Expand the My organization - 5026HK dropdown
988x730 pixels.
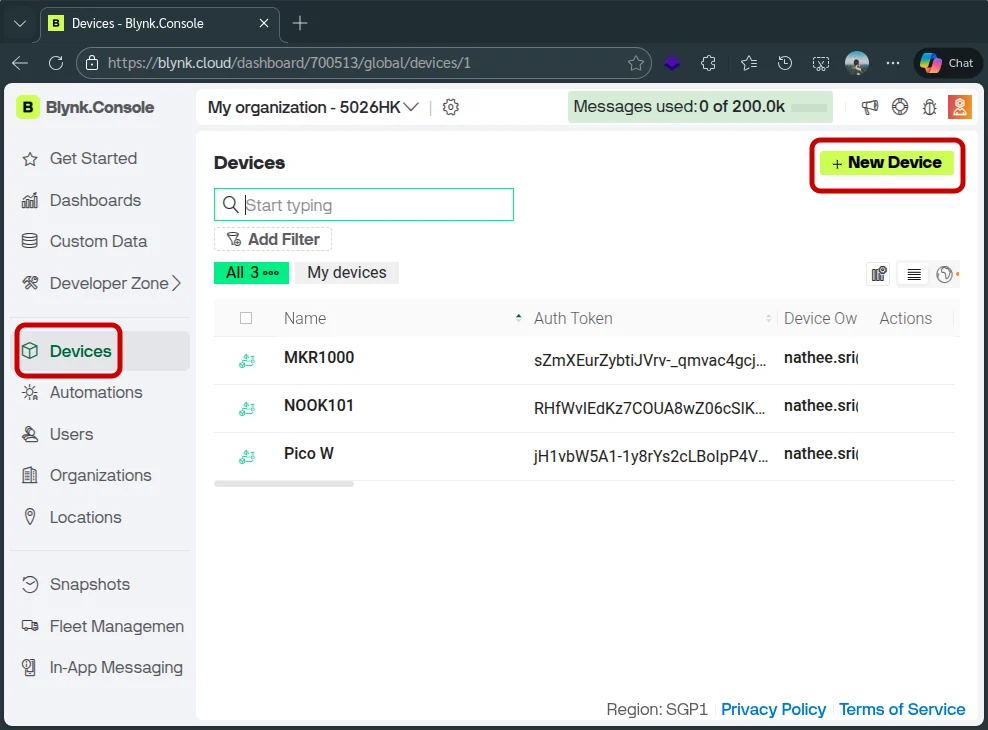click(313, 107)
